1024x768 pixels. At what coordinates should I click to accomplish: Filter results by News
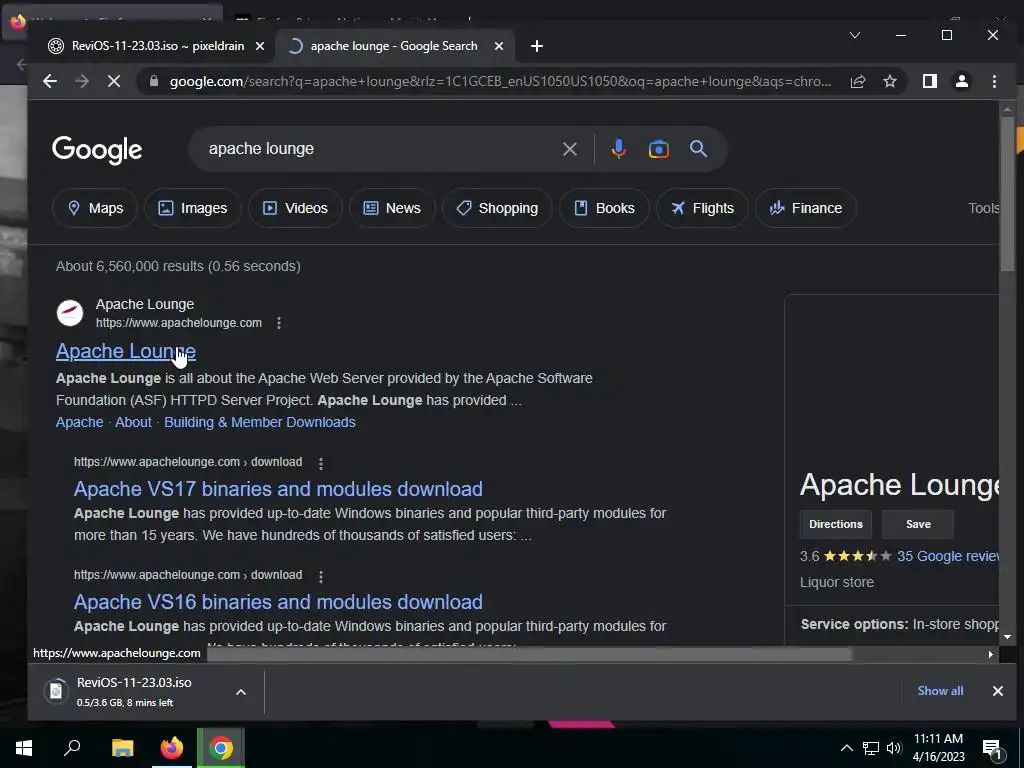point(392,208)
